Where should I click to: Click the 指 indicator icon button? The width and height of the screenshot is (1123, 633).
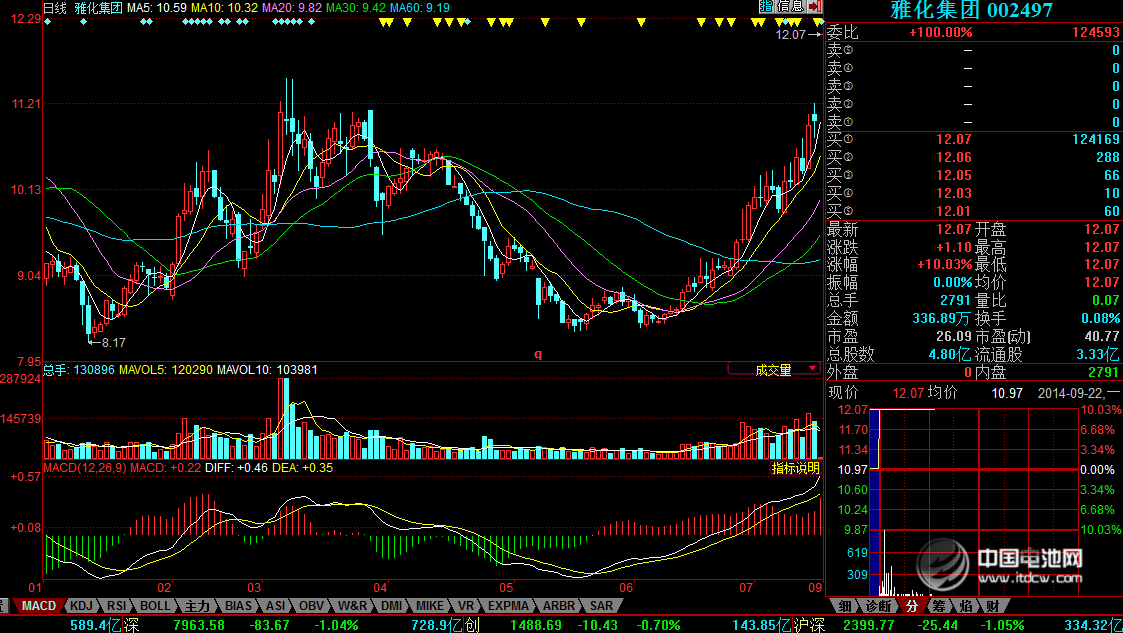[x=766, y=7]
